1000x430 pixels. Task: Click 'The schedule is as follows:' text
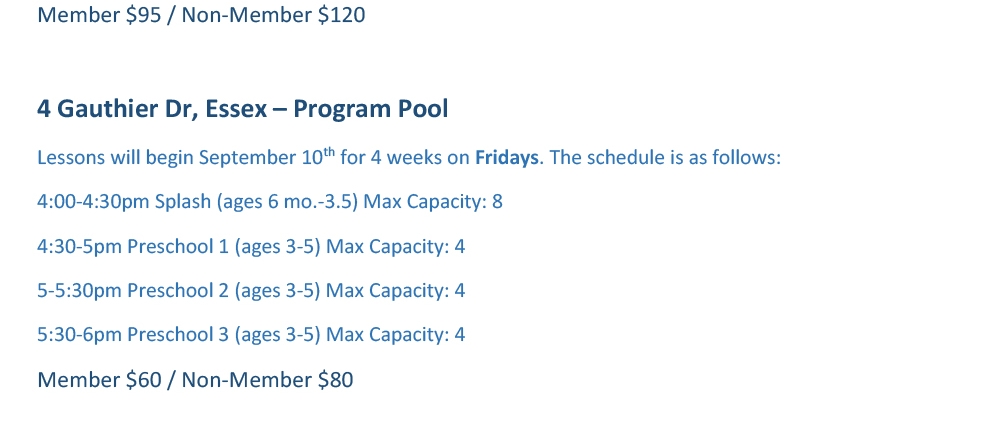click(x=665, y=158)
